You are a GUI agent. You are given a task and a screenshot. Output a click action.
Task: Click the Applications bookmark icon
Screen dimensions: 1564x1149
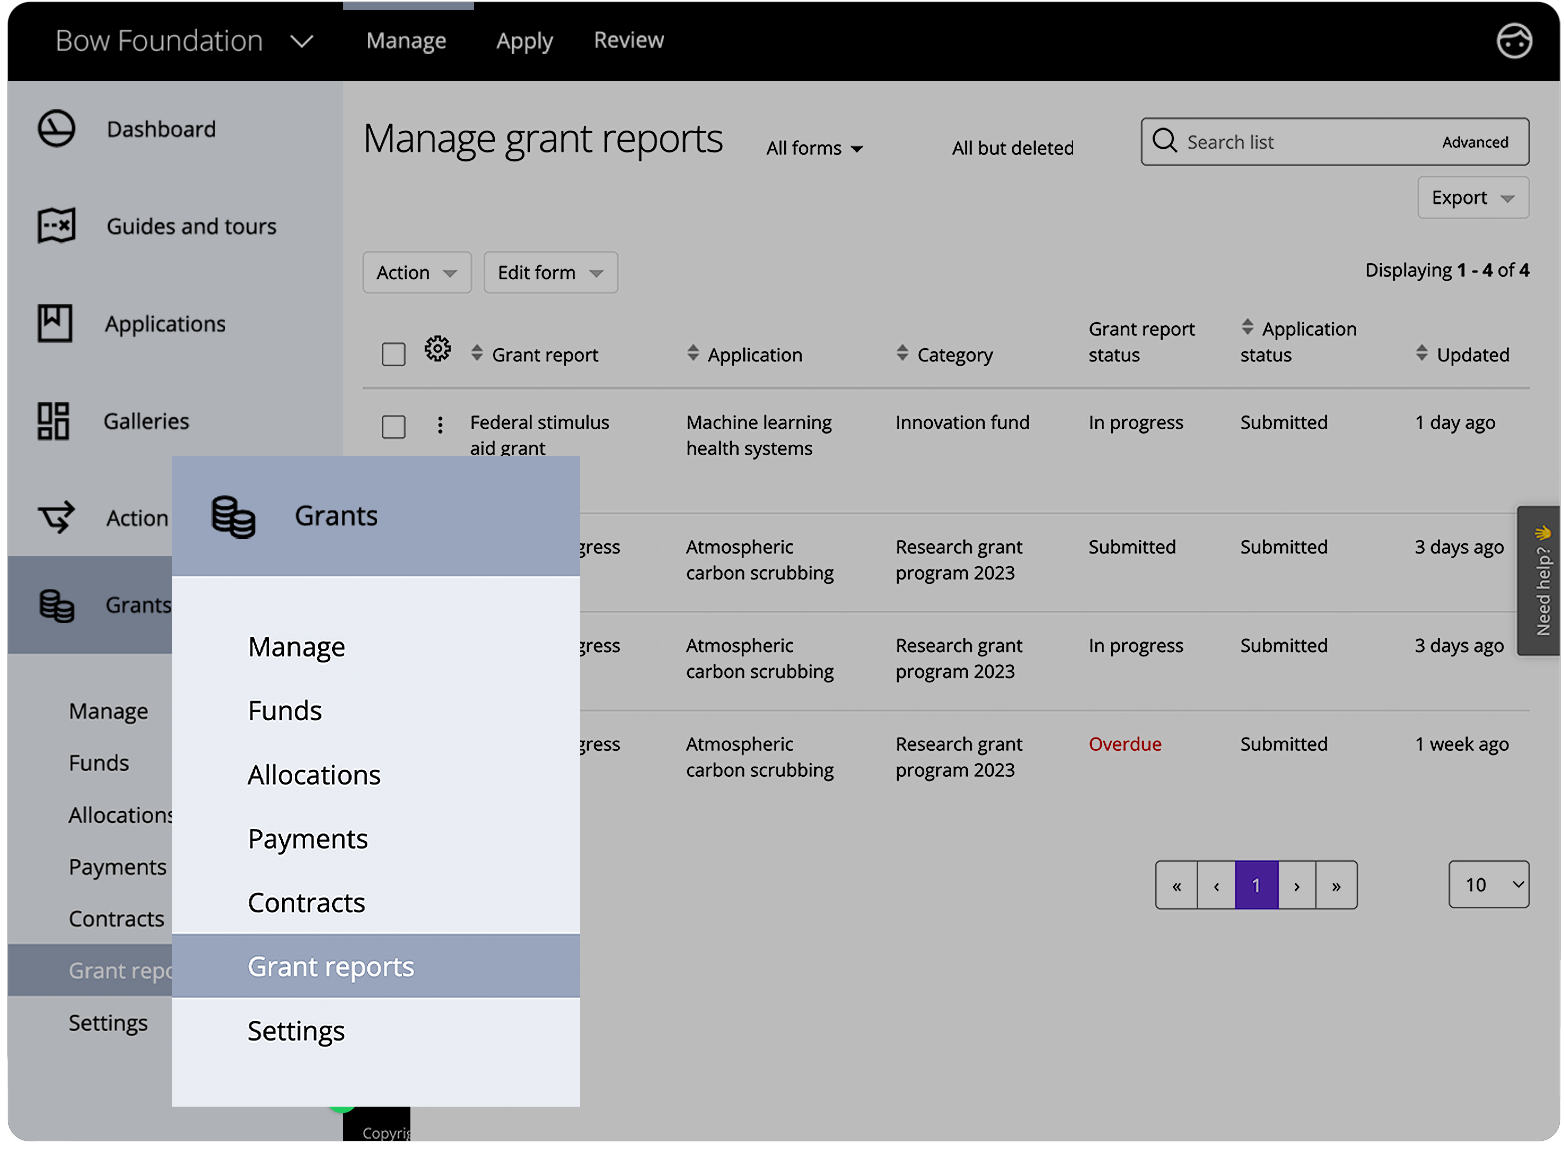pos(55,323)
